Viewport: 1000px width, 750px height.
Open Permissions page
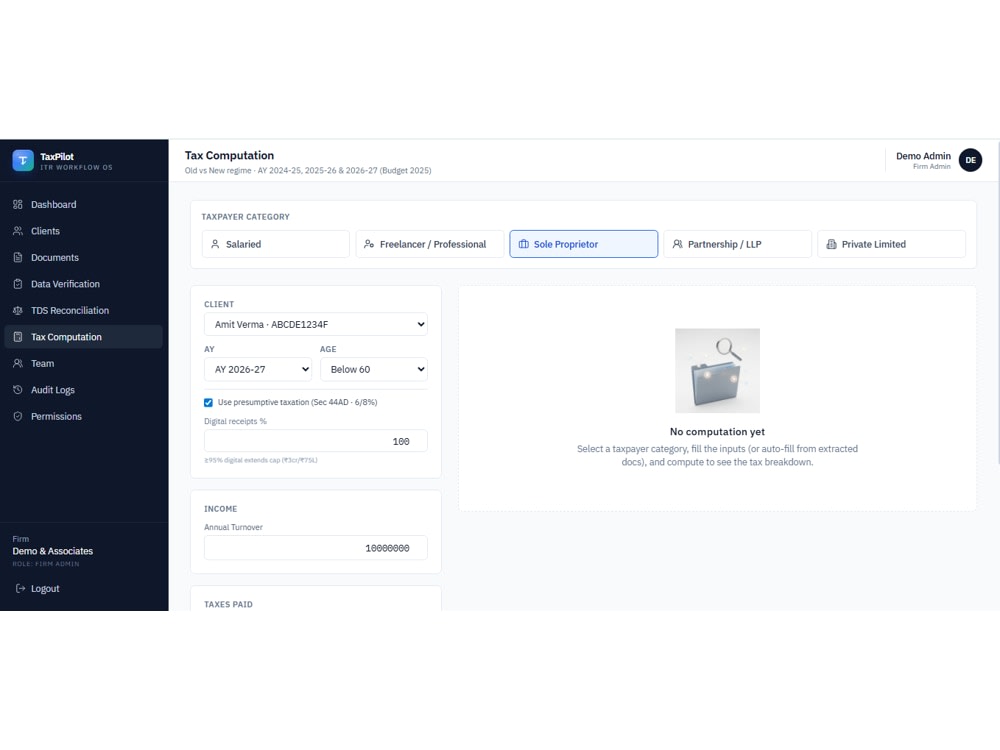(84, 416)
